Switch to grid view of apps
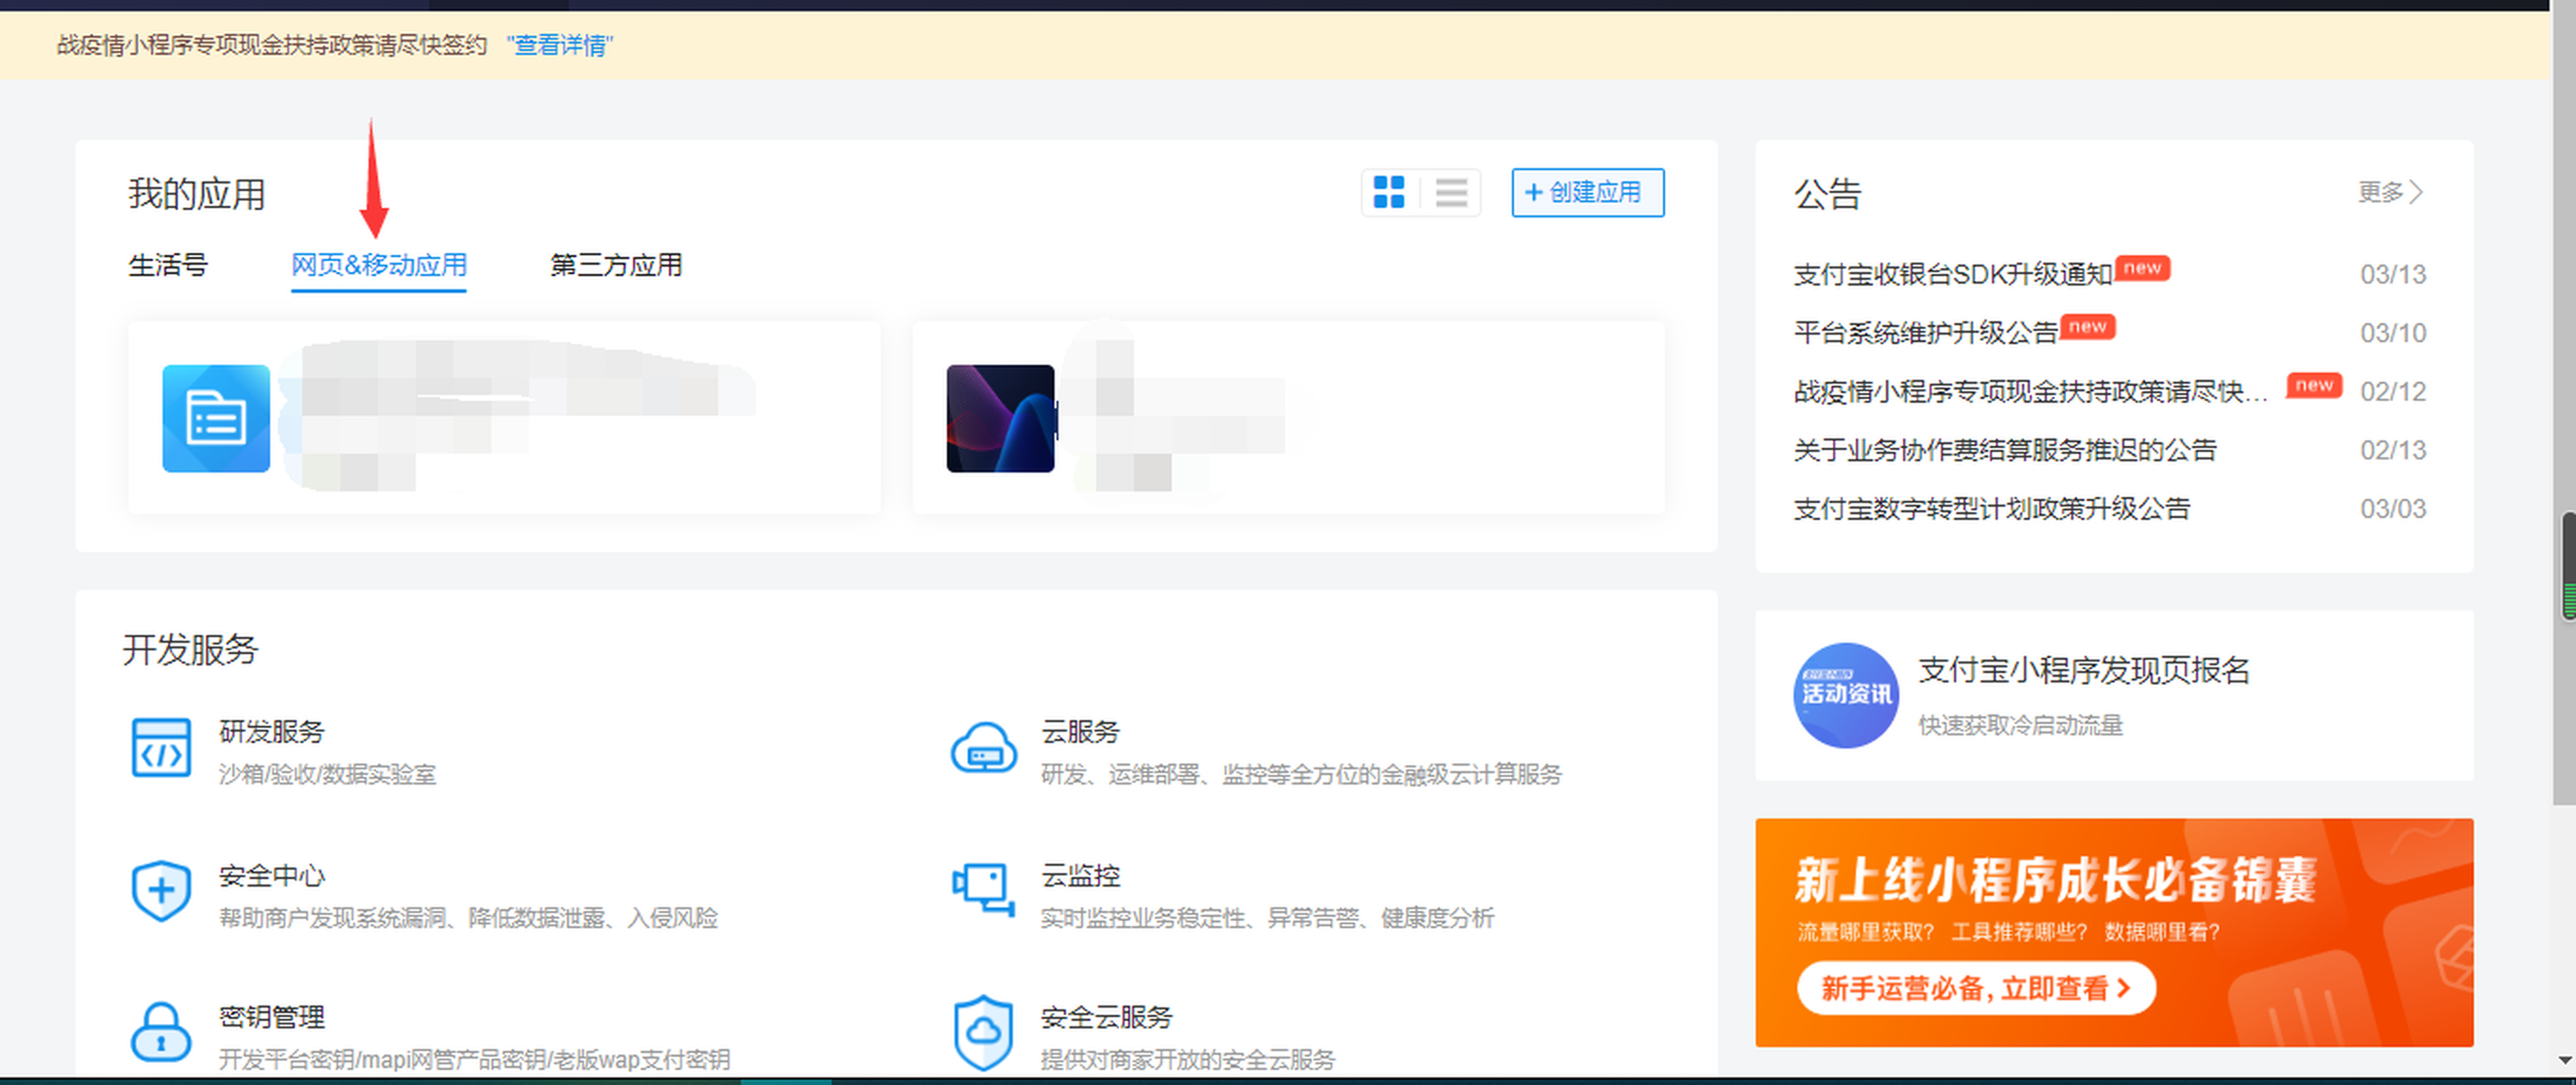This screenshot has width=2576, height=1085. tap(1389, 192)
